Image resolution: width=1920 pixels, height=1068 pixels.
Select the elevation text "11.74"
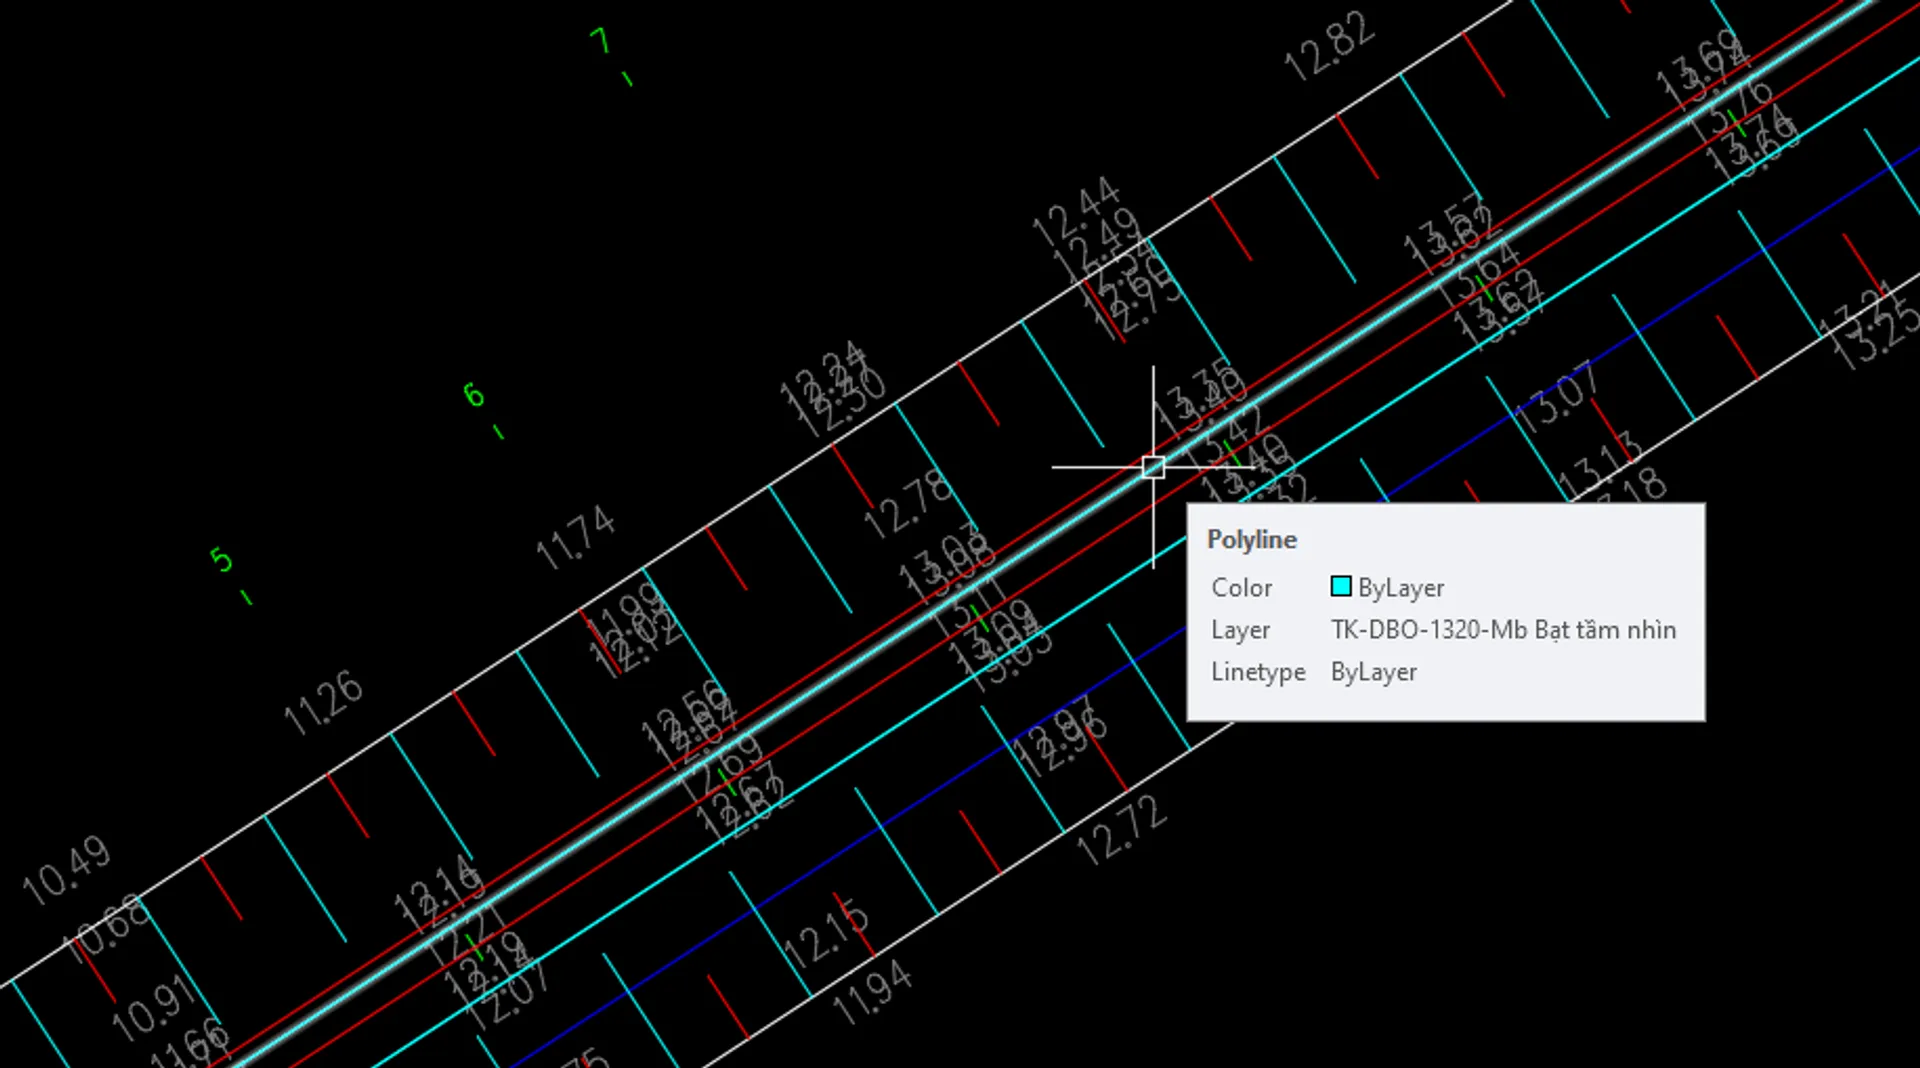[576, 537]
